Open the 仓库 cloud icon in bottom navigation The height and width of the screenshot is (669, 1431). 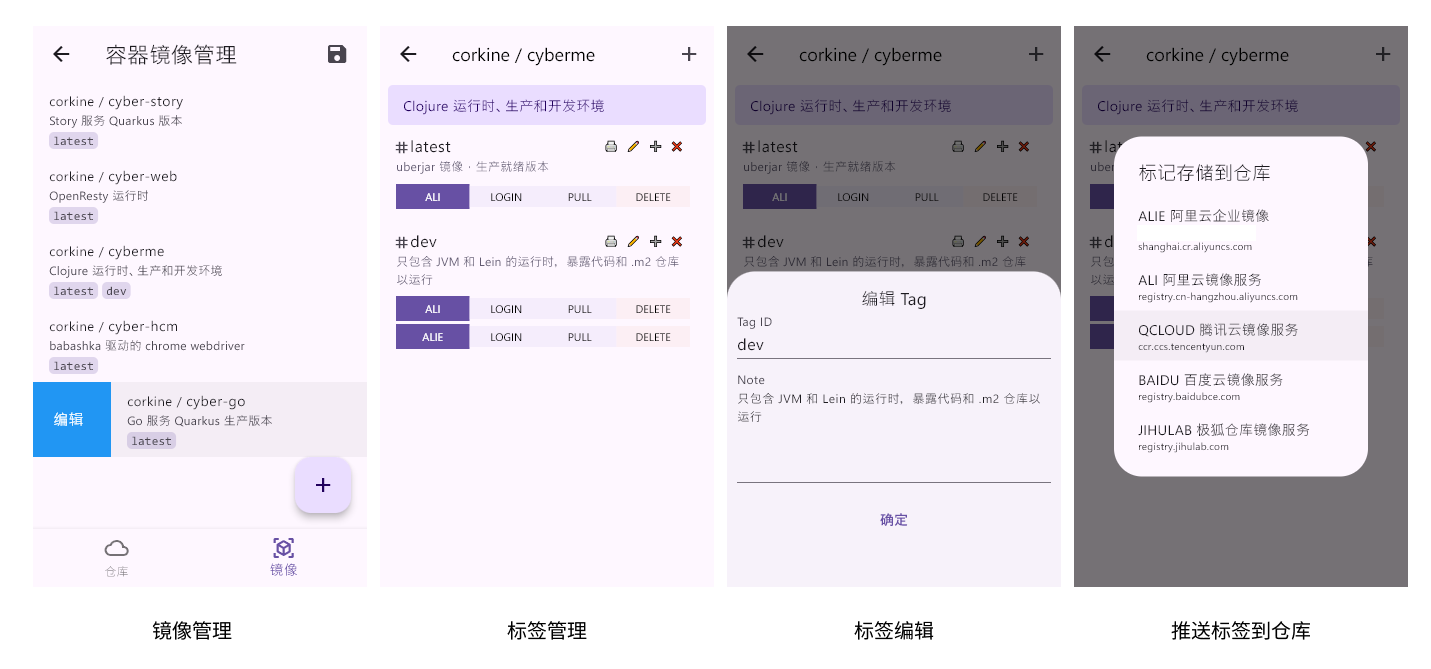point(116,548)
